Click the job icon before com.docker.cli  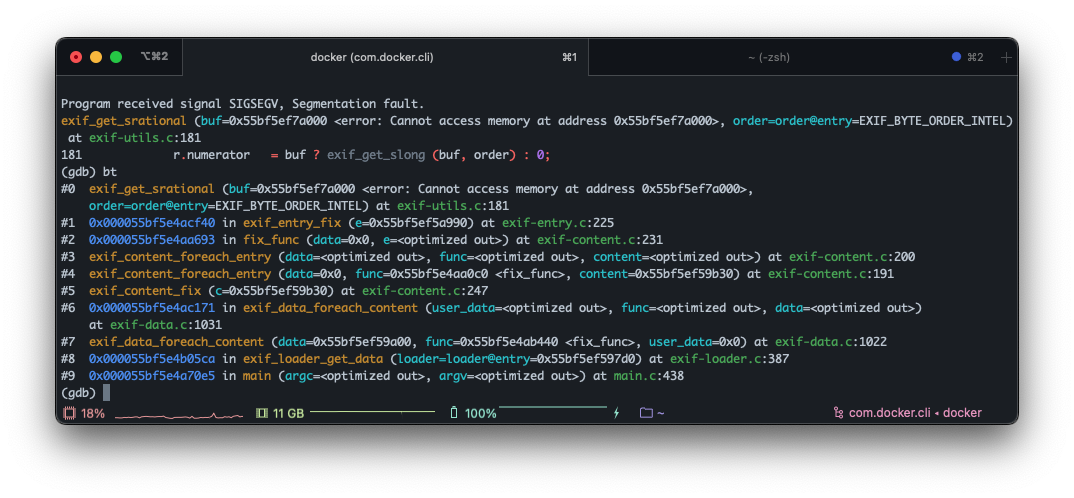838,413
